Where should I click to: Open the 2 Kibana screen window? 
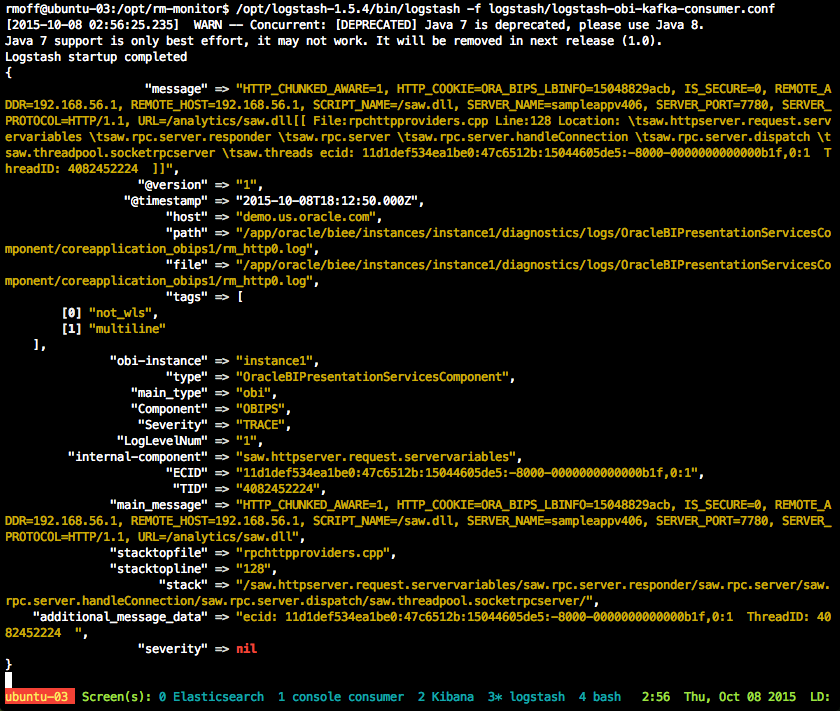point(446,697)
